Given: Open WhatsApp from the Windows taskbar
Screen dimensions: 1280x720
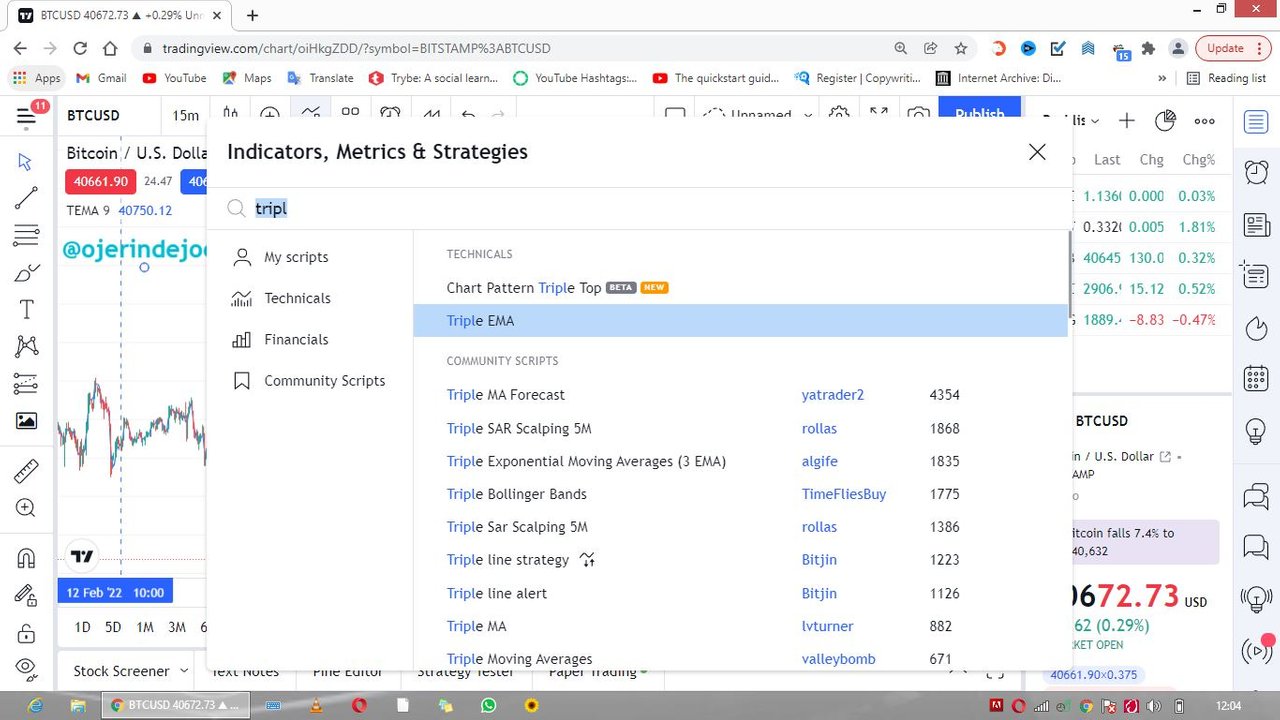Looking at the screenshot, I should pos(488,706).
